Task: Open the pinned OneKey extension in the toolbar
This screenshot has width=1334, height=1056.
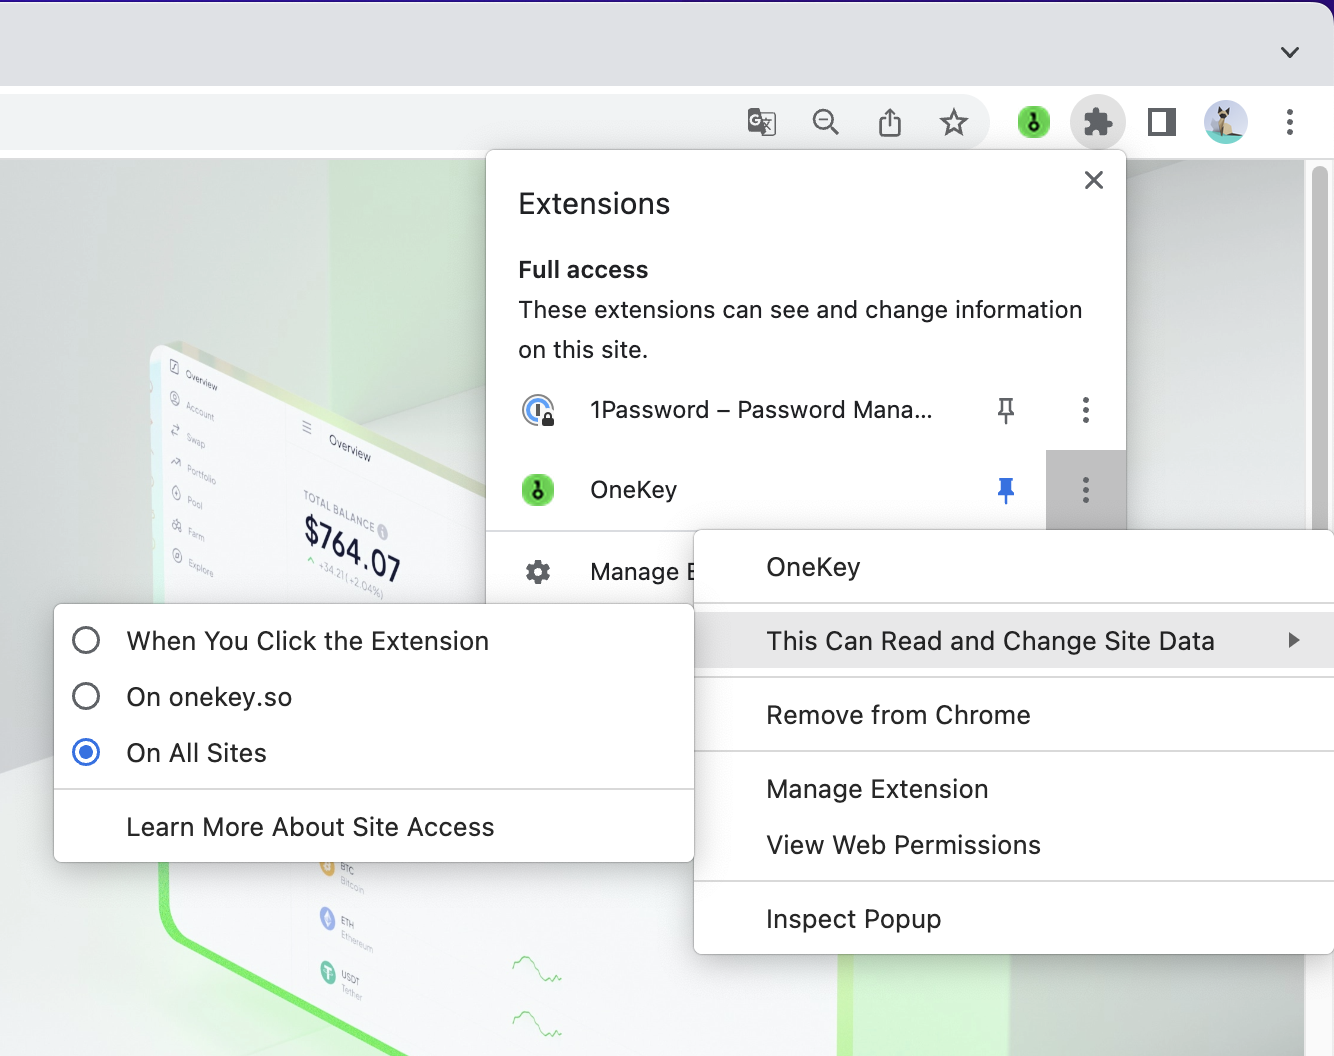Action: pos(1034,122)
